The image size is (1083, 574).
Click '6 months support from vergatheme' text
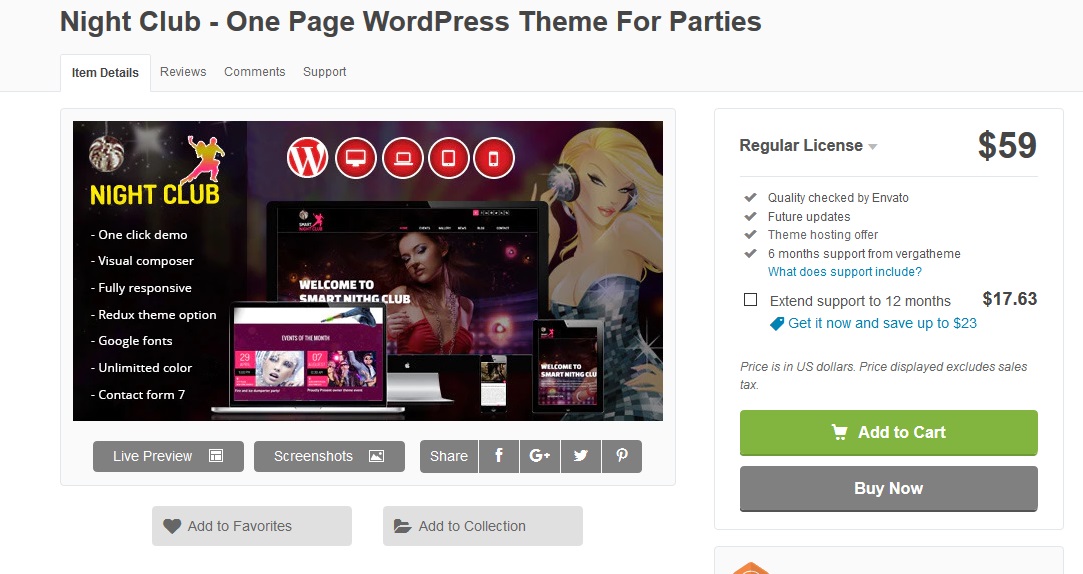pos(864,253)
